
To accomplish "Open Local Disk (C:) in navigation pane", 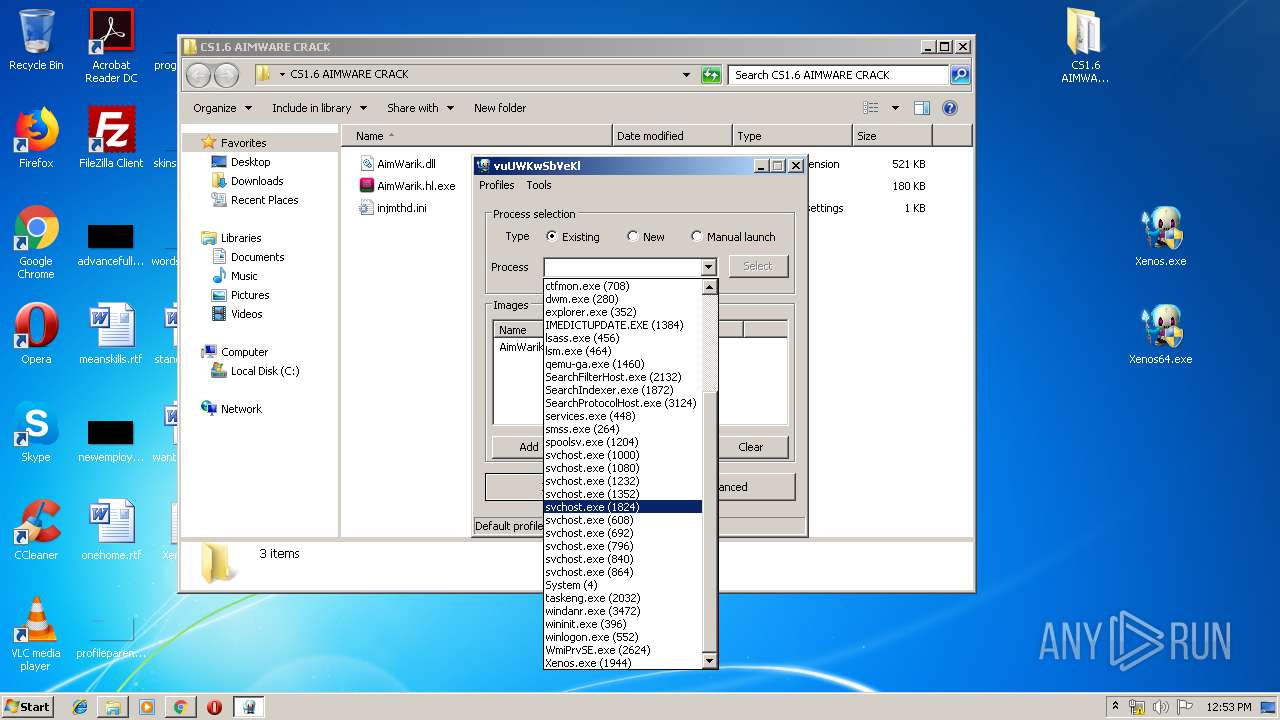I will [264, 371].
